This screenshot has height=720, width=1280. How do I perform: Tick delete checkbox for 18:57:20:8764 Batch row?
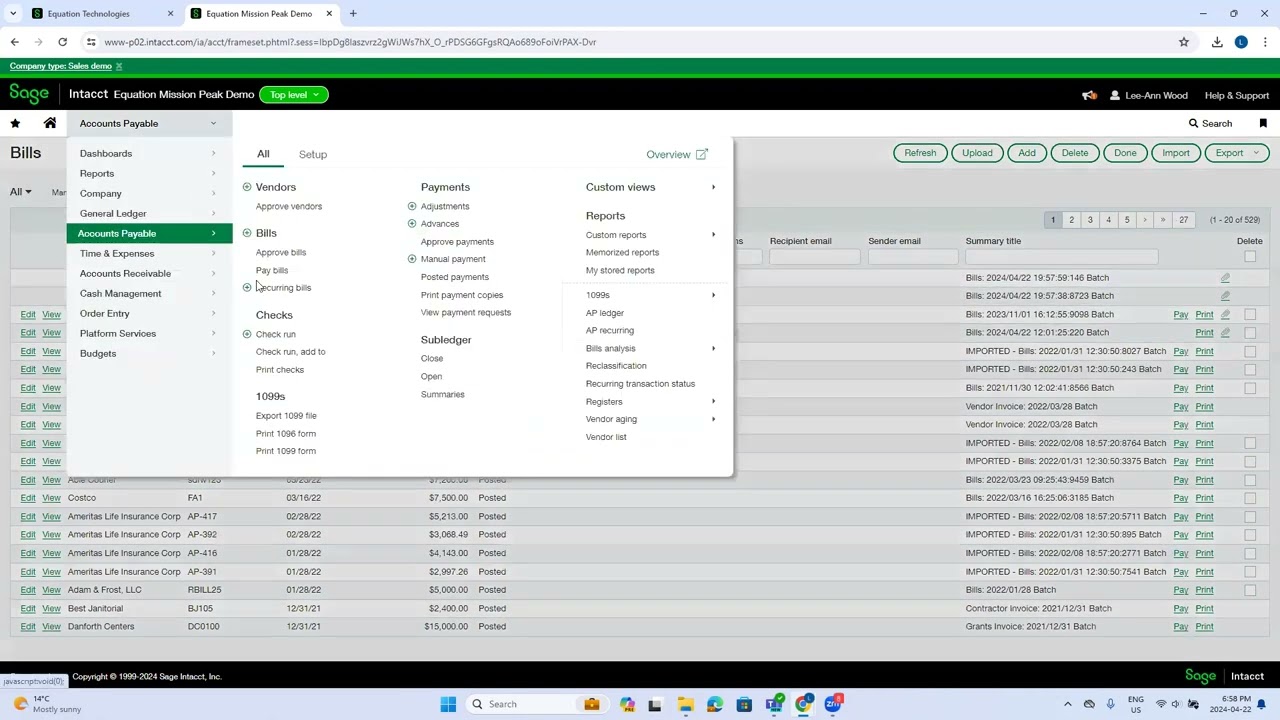click(x=1250, y=443)
